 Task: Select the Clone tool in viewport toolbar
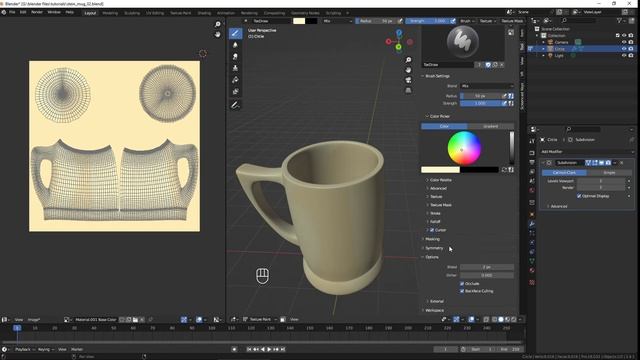click(x=235, y=68)
